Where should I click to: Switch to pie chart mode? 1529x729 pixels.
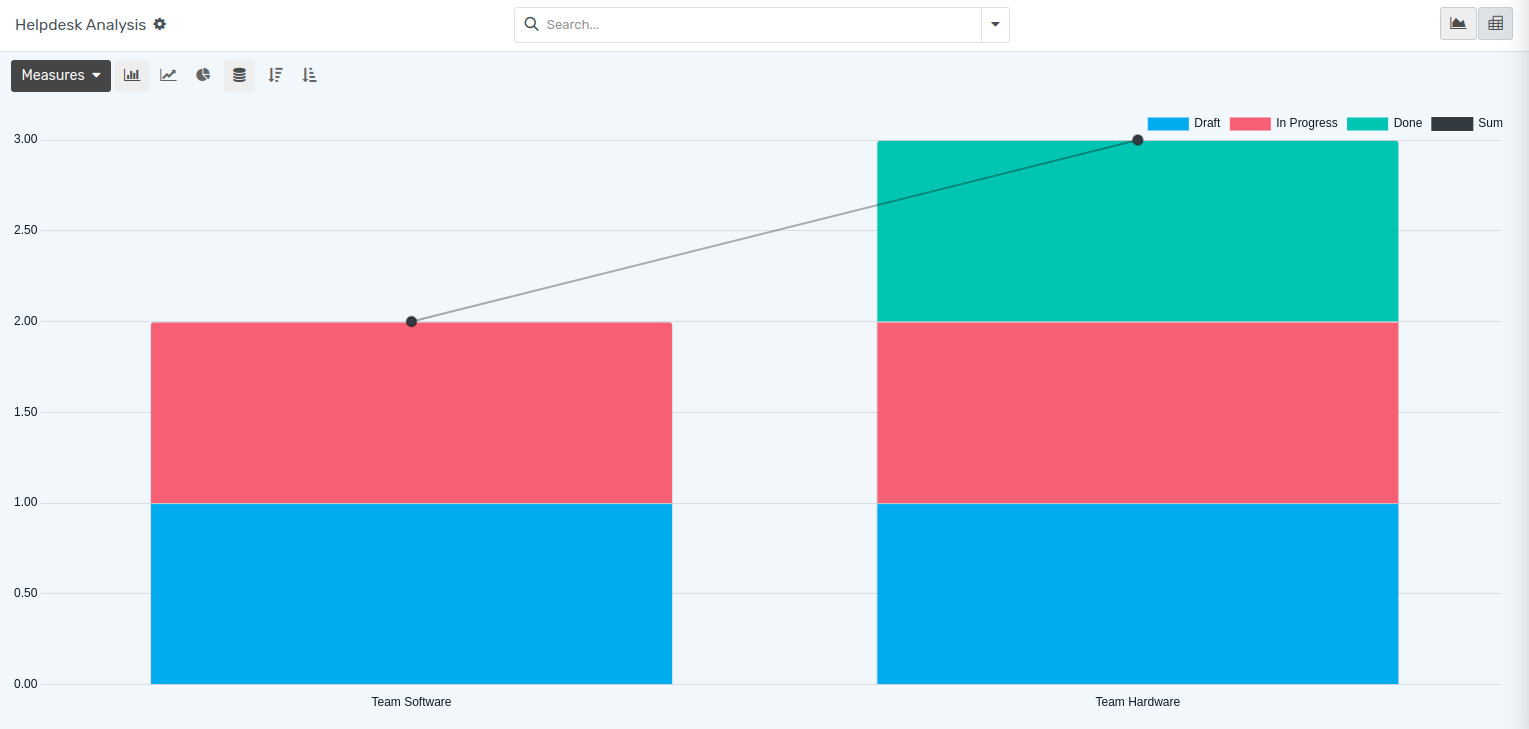[x=203, y=75]
